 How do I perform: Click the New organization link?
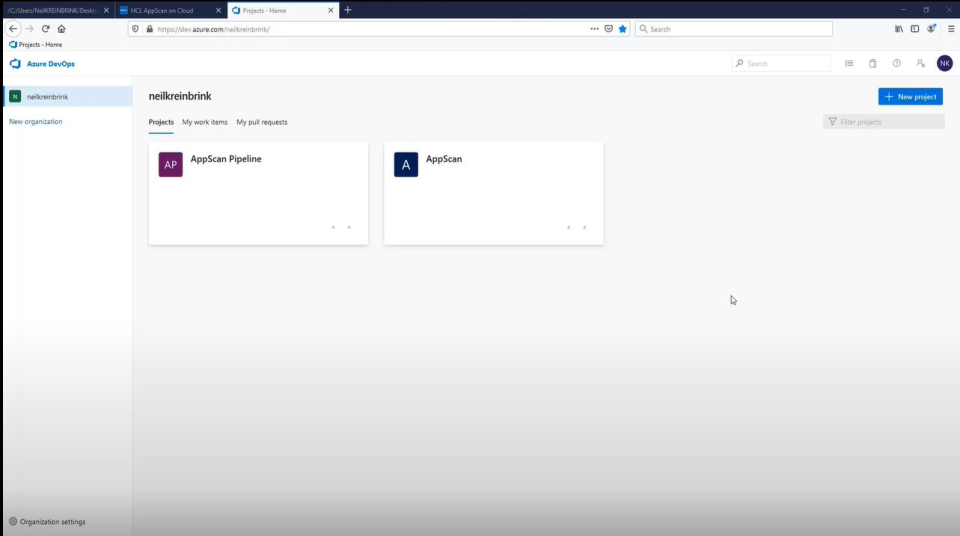pyautogui.click(x=36, y=121)
